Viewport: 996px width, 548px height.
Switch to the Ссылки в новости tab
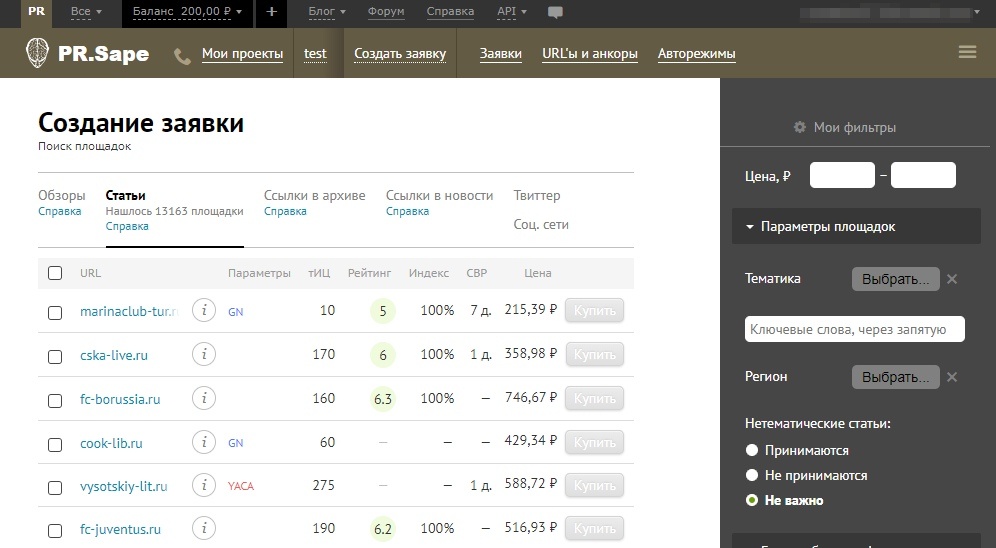pos(440,196)
